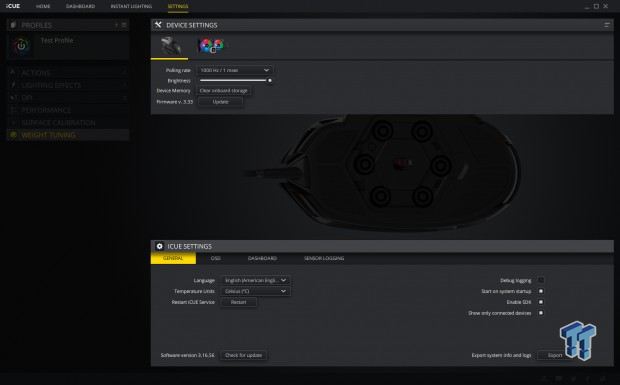Open Instant Lighting menu
The image size is (620, 385).
coord(131,6)
